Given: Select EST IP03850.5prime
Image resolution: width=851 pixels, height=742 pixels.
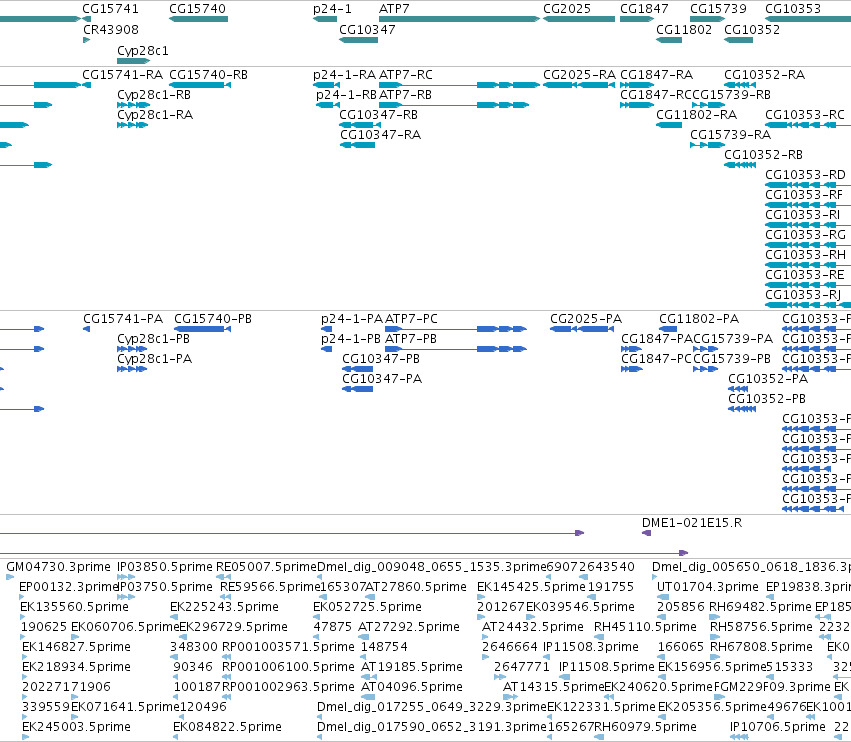Looking at the screenshot, I should (x=165, y=567).
